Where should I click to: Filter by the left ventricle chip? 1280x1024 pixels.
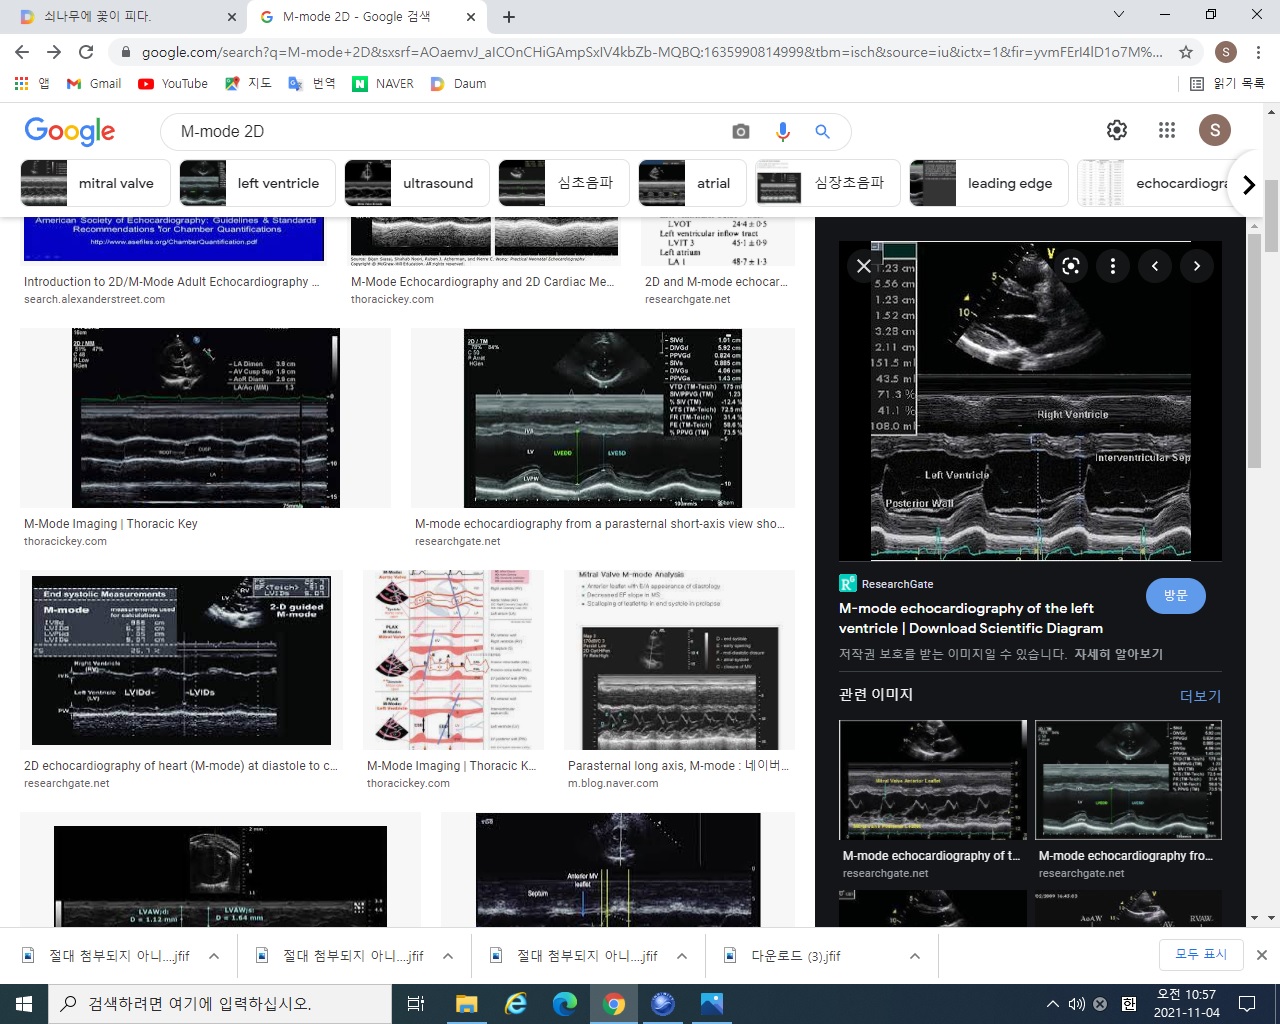pyautogui.click(x=257, y=183)
